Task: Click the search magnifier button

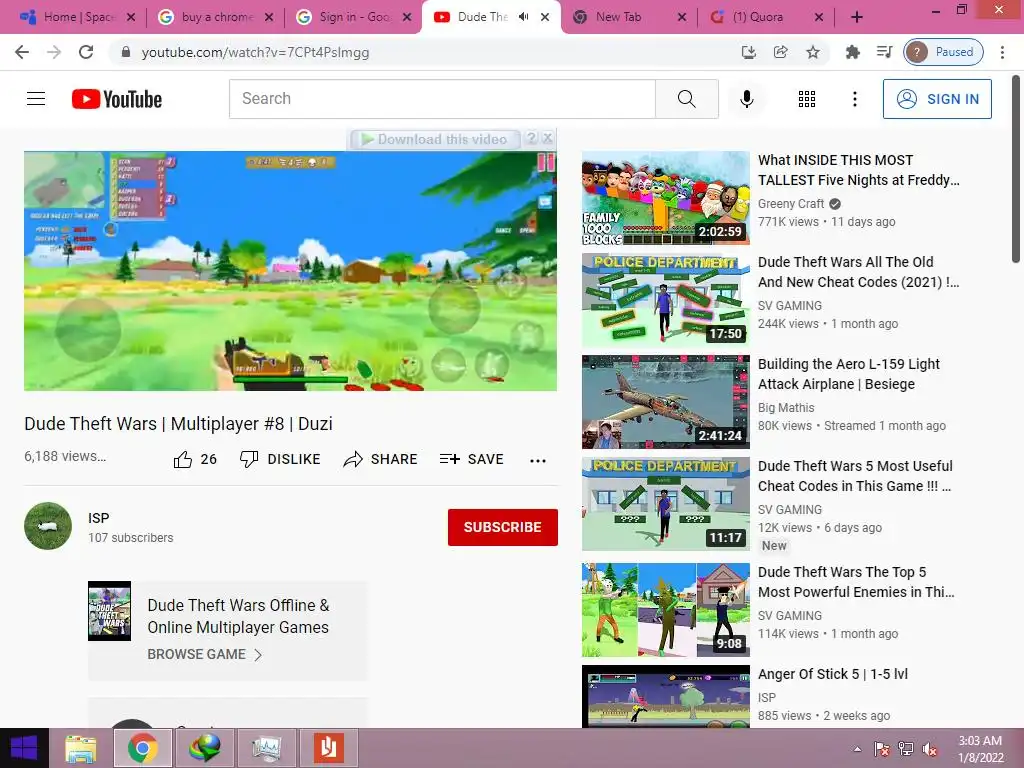Action: click(x=686, y=99)
